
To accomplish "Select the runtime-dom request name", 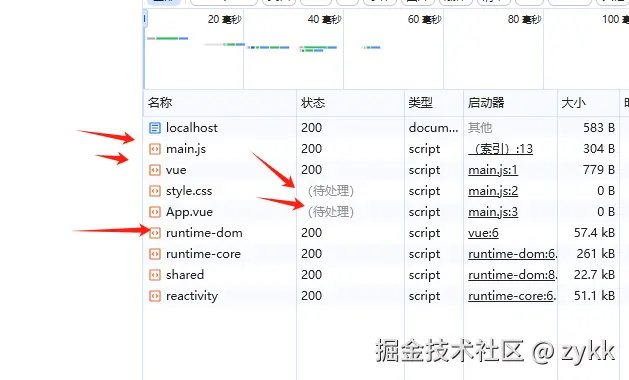I will [204, 233].
